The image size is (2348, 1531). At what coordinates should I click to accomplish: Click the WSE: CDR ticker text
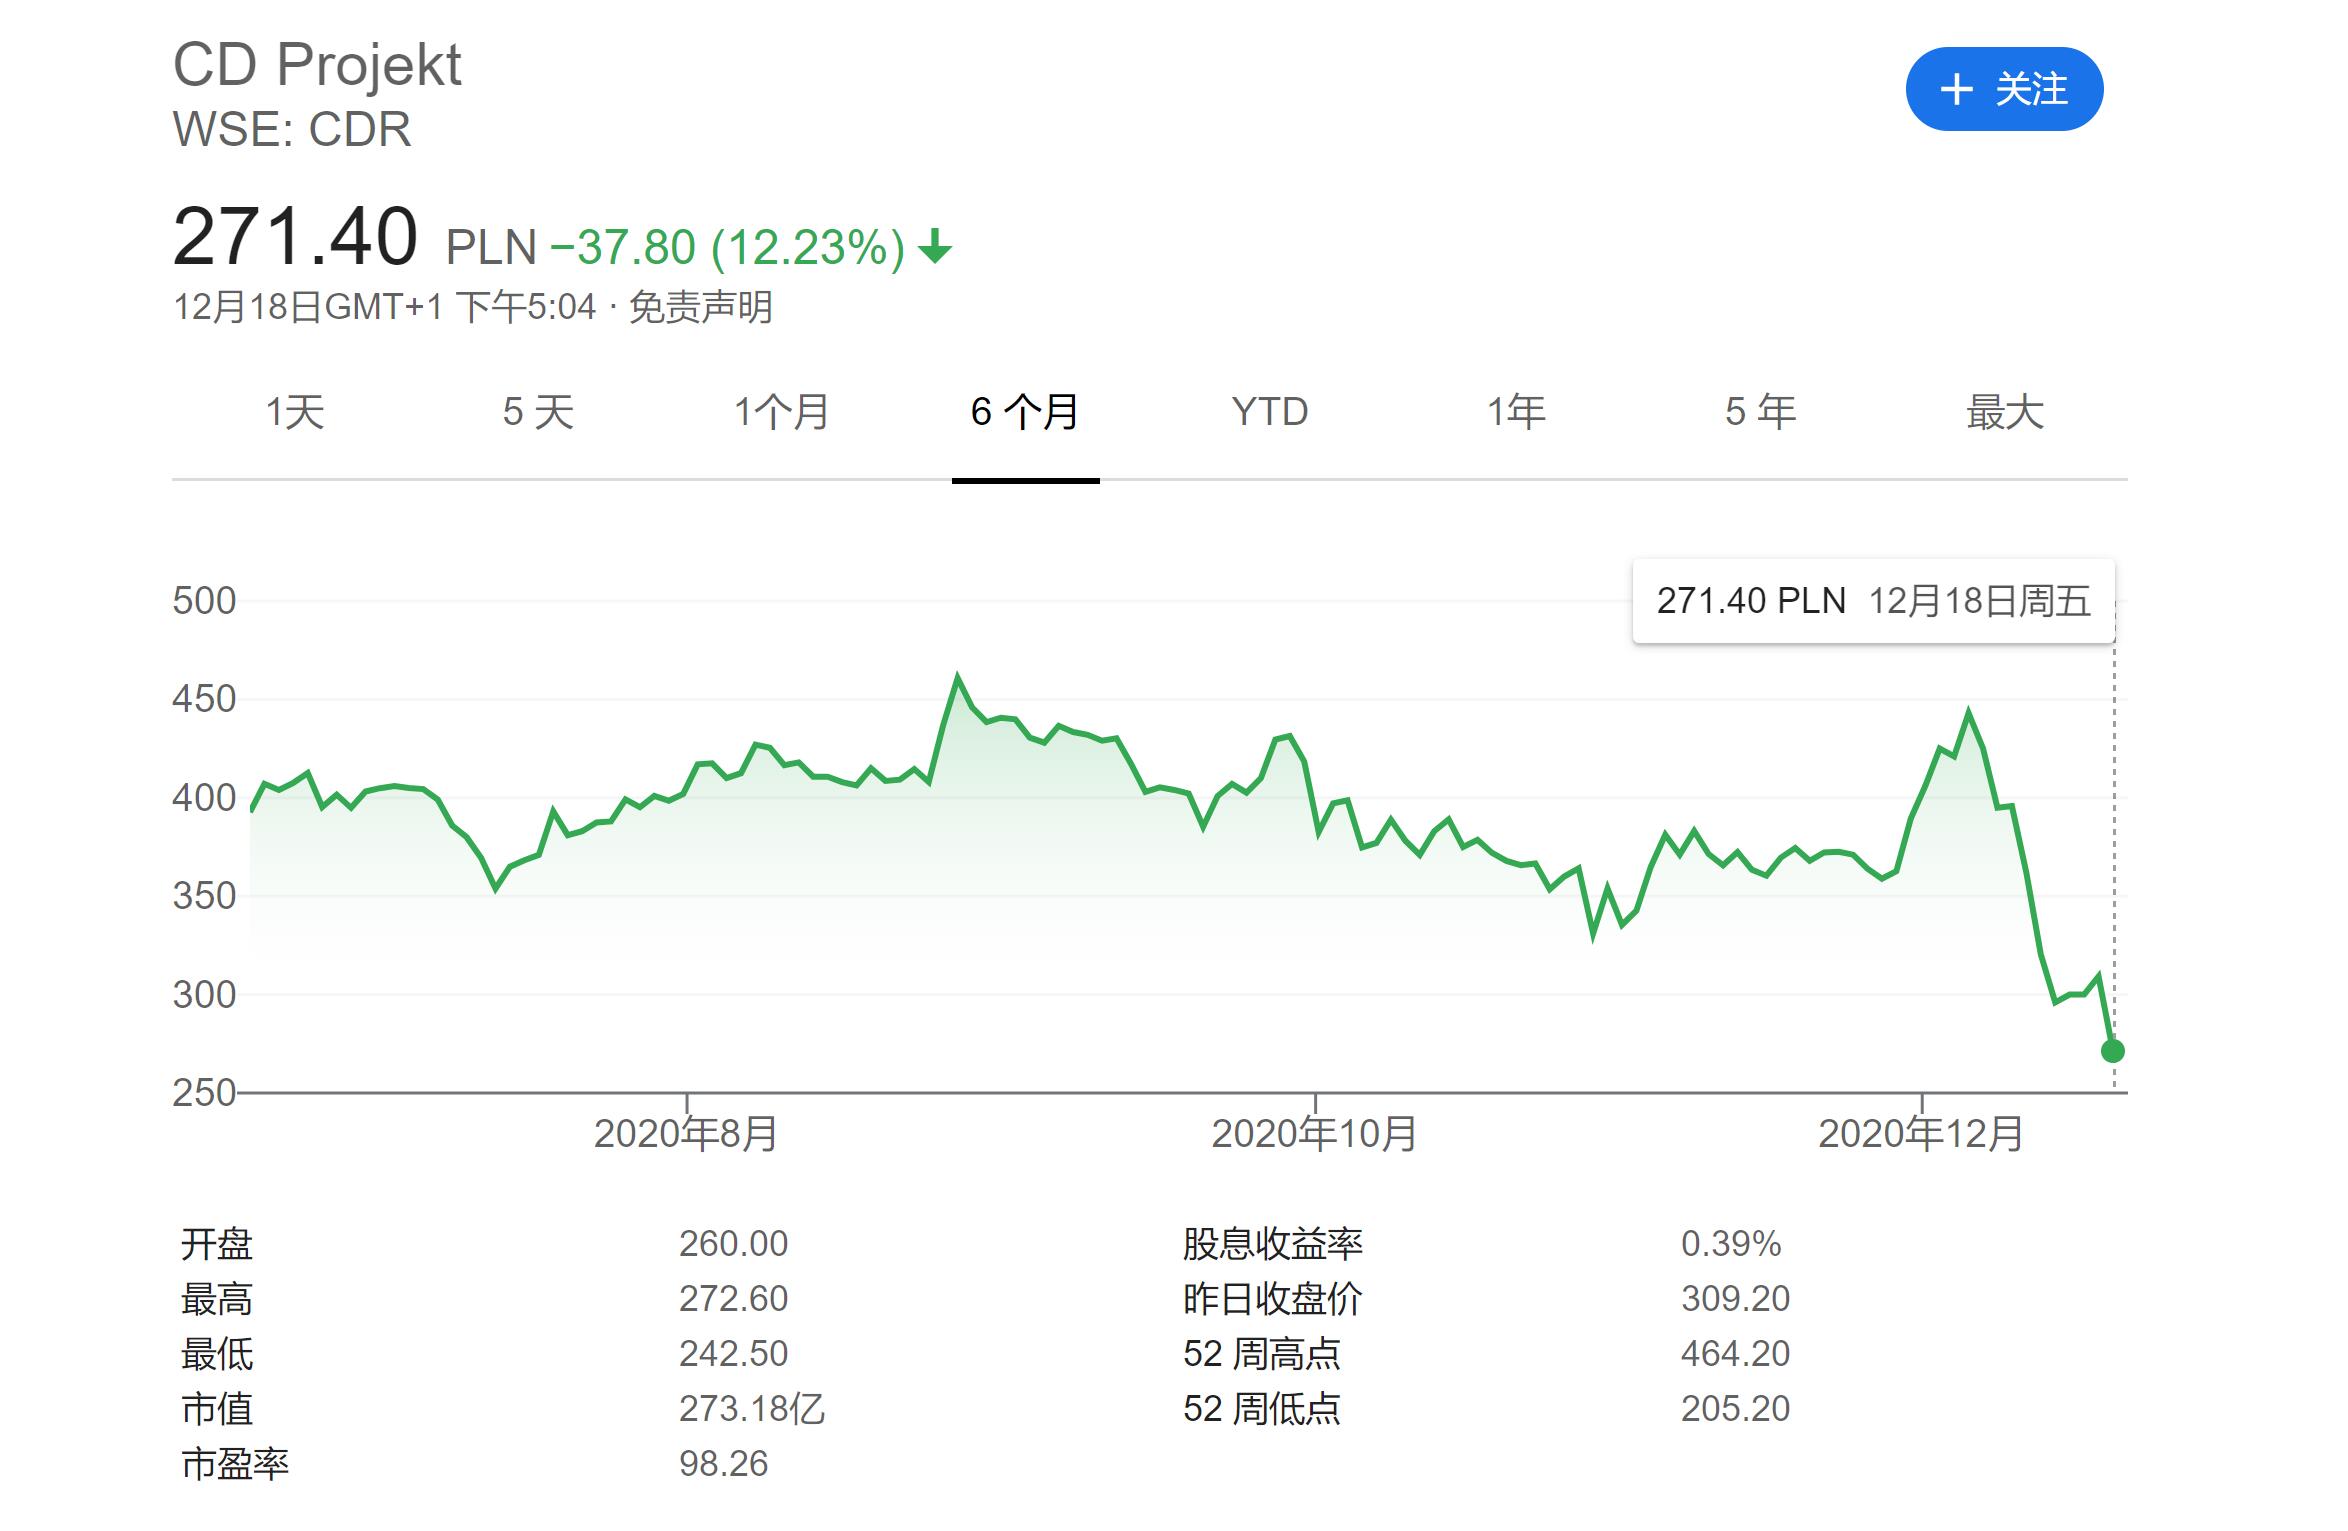click(292, 130)
